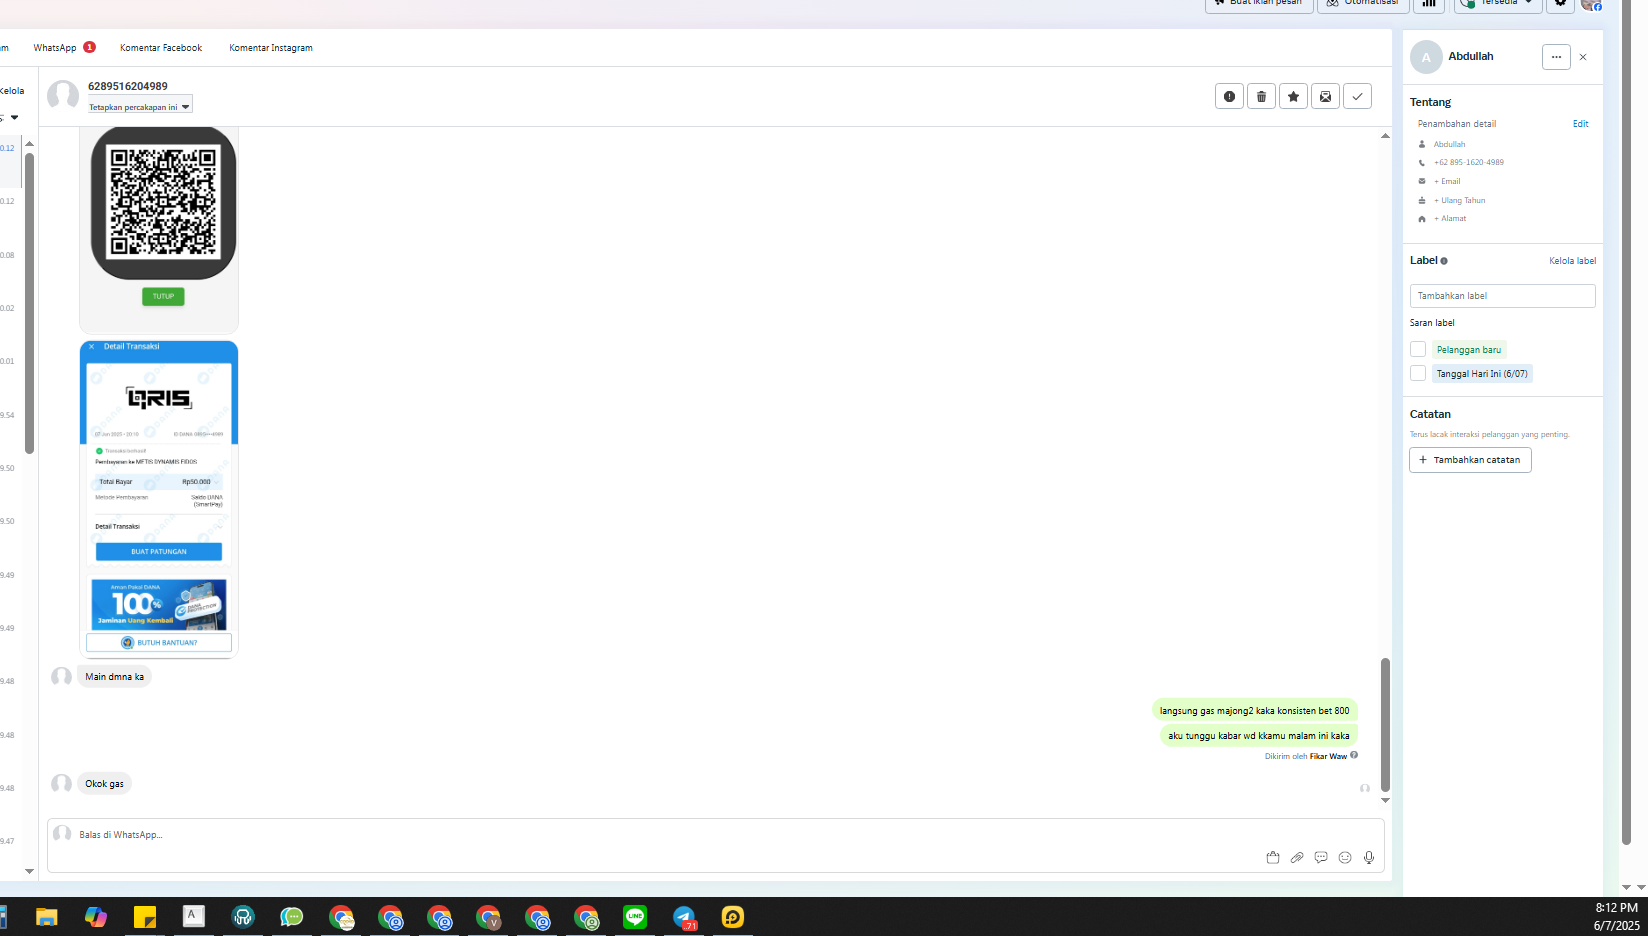Click the 'langsung gas majong2' message bubble

pyautogui.click(x=1254, y=711)
